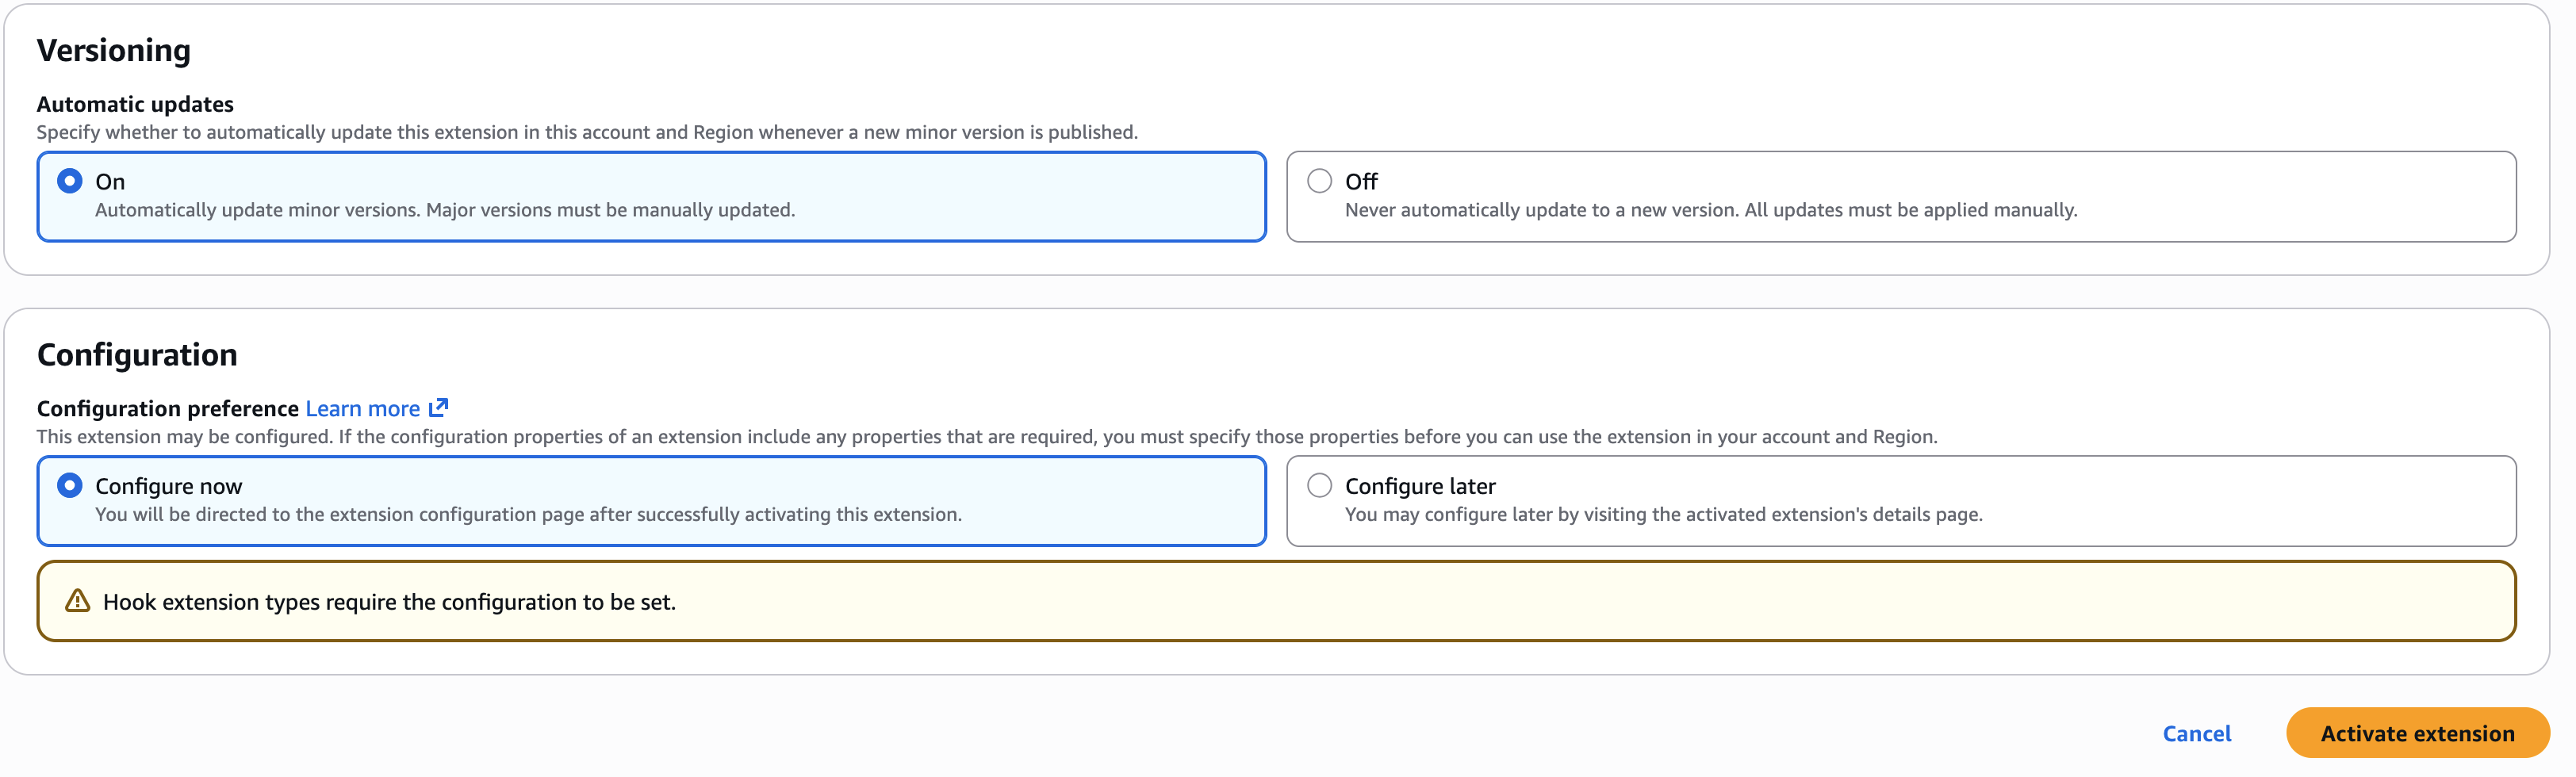Click the Configure now option card

pos(650,501)
